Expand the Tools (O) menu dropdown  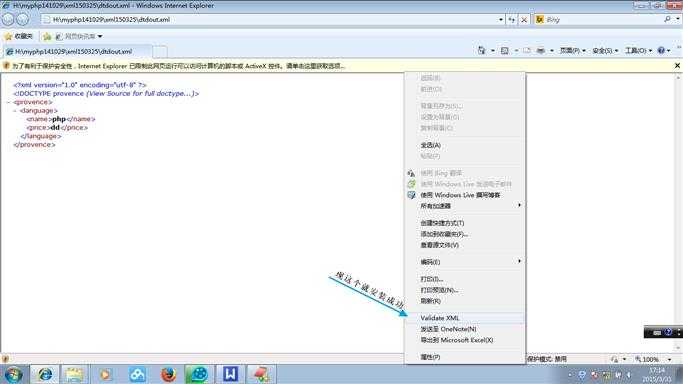point(639,51)
